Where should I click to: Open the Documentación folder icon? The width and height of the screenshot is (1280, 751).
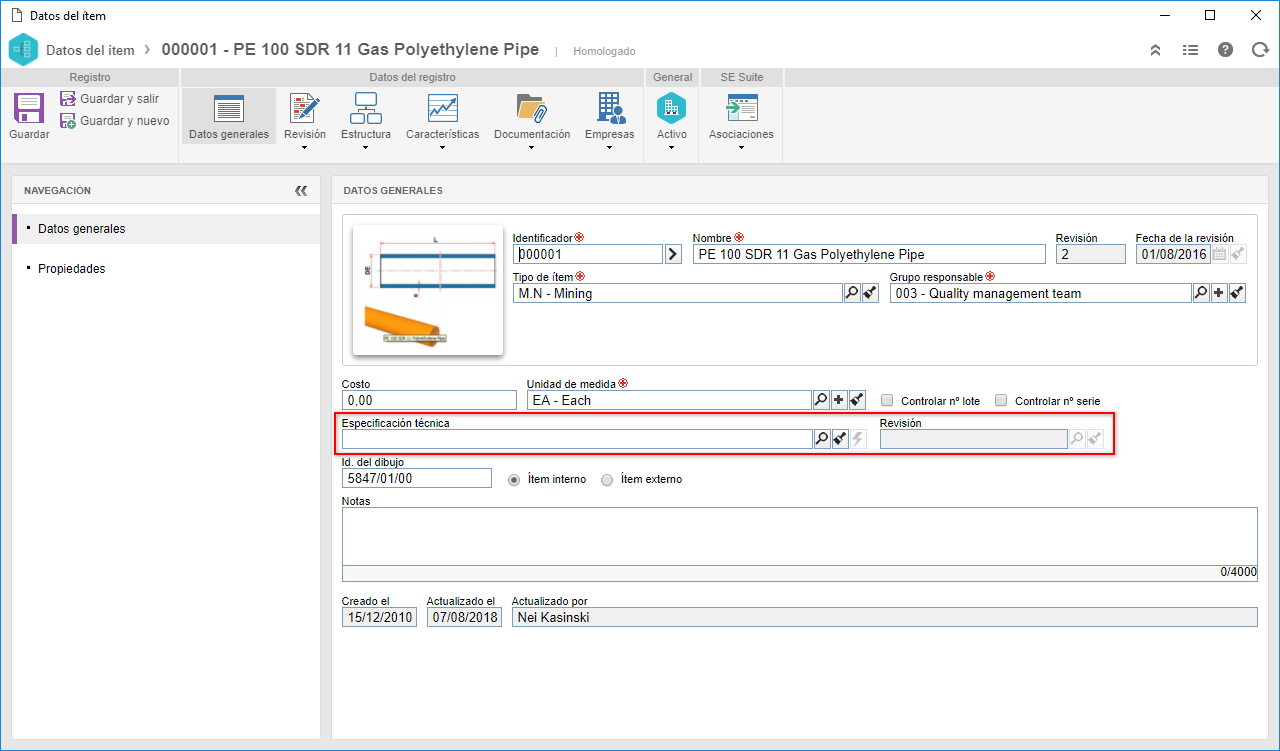531,108
